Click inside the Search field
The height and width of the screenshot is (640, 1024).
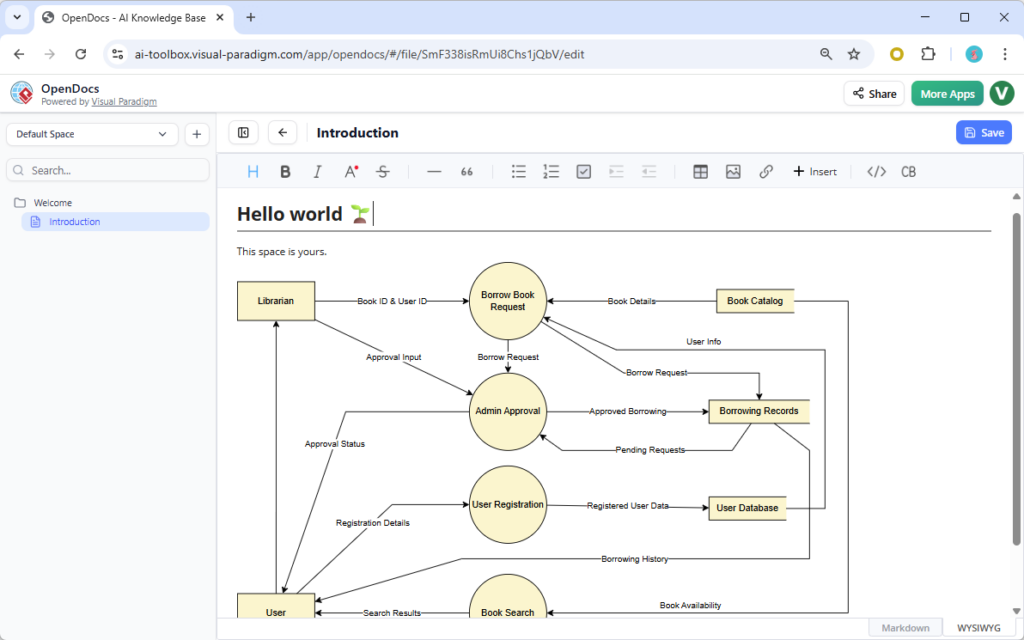click(x=107, y=170)
